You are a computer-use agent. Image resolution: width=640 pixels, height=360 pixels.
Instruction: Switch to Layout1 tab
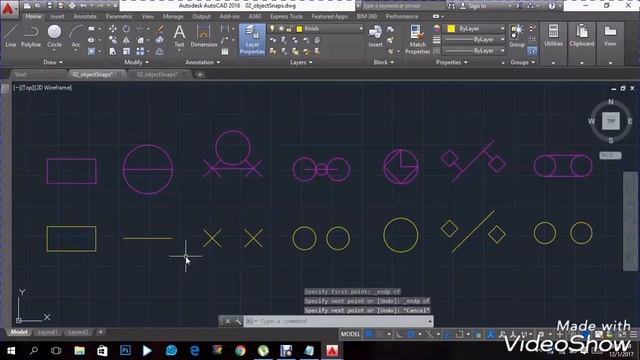coord(47,332)
